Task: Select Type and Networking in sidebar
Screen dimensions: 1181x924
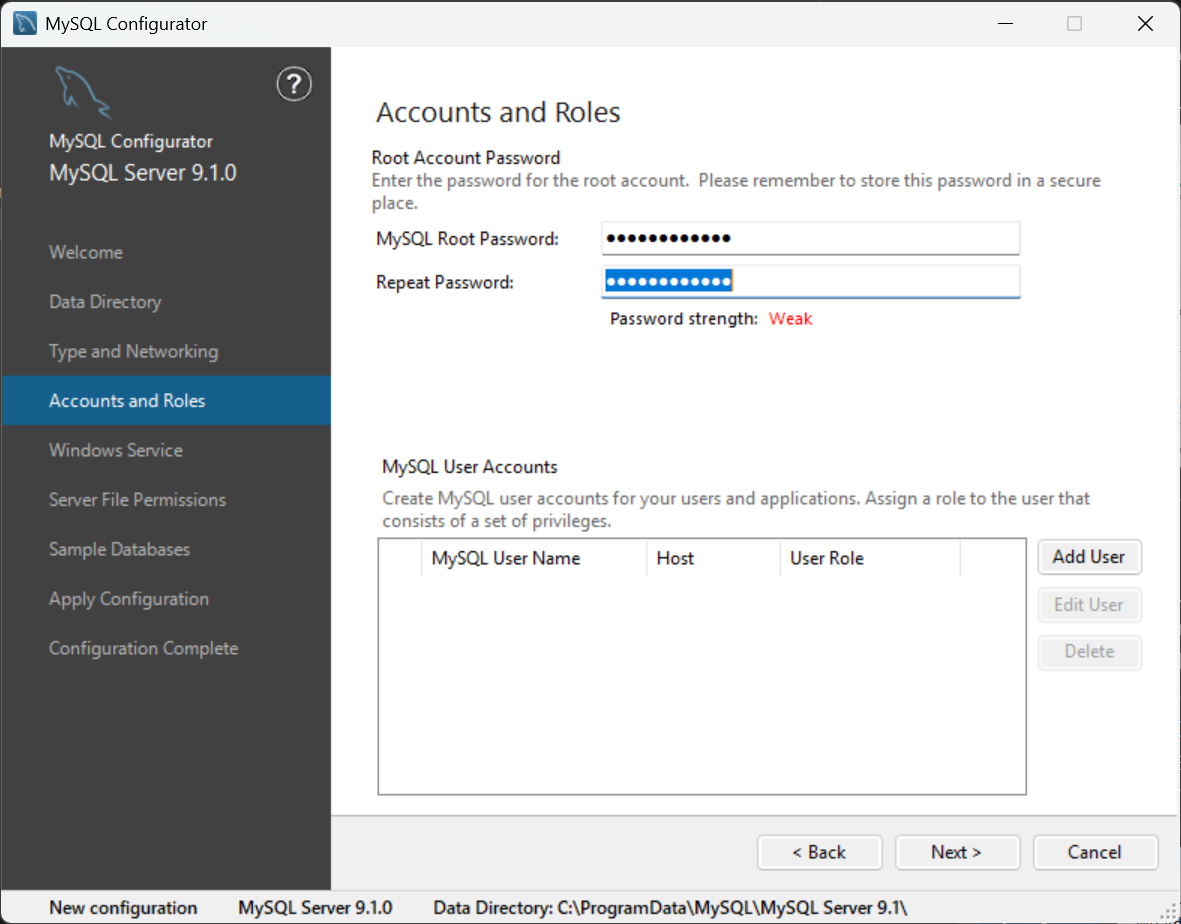Action: pyautogui.click(x=133, y=351)
